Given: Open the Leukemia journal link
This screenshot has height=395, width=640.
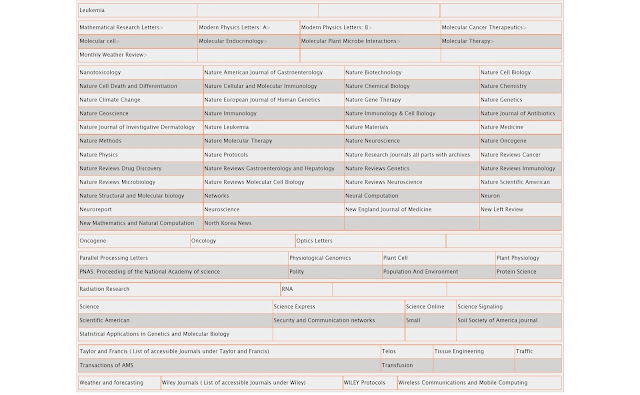Looking at the screenshot, I should (92, 10).
